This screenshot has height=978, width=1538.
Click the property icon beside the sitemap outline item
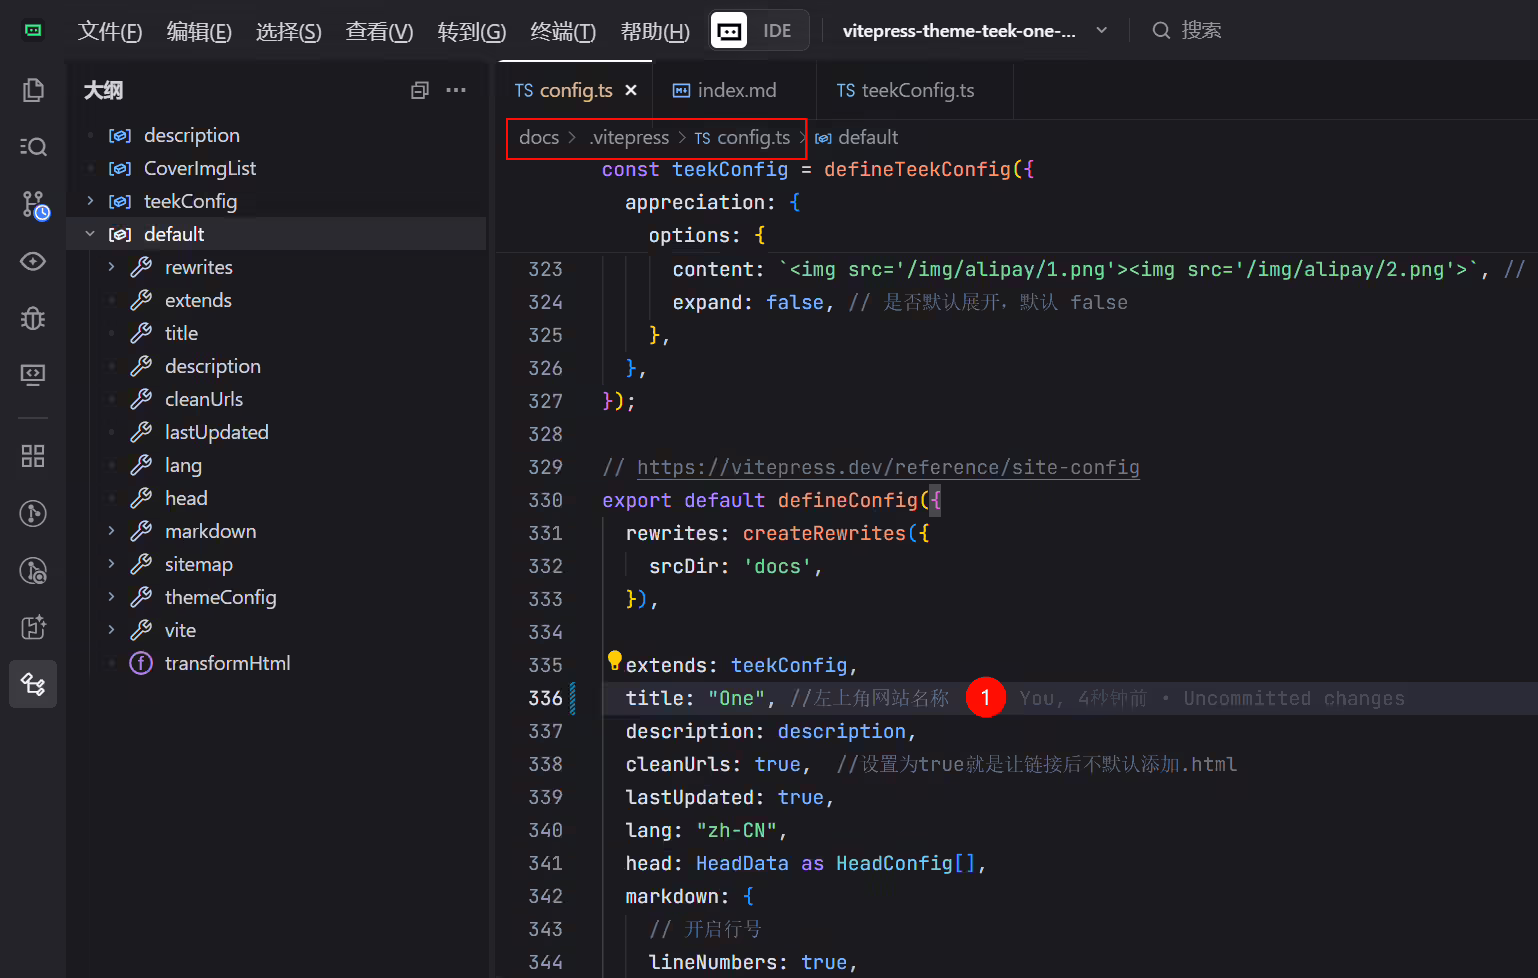(141, 564)
